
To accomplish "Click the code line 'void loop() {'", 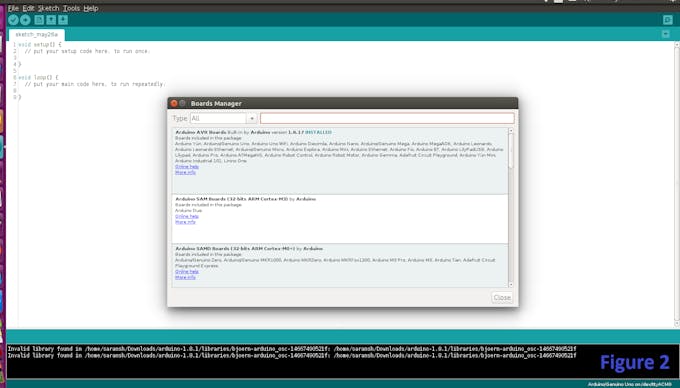I will coord(38,78).
